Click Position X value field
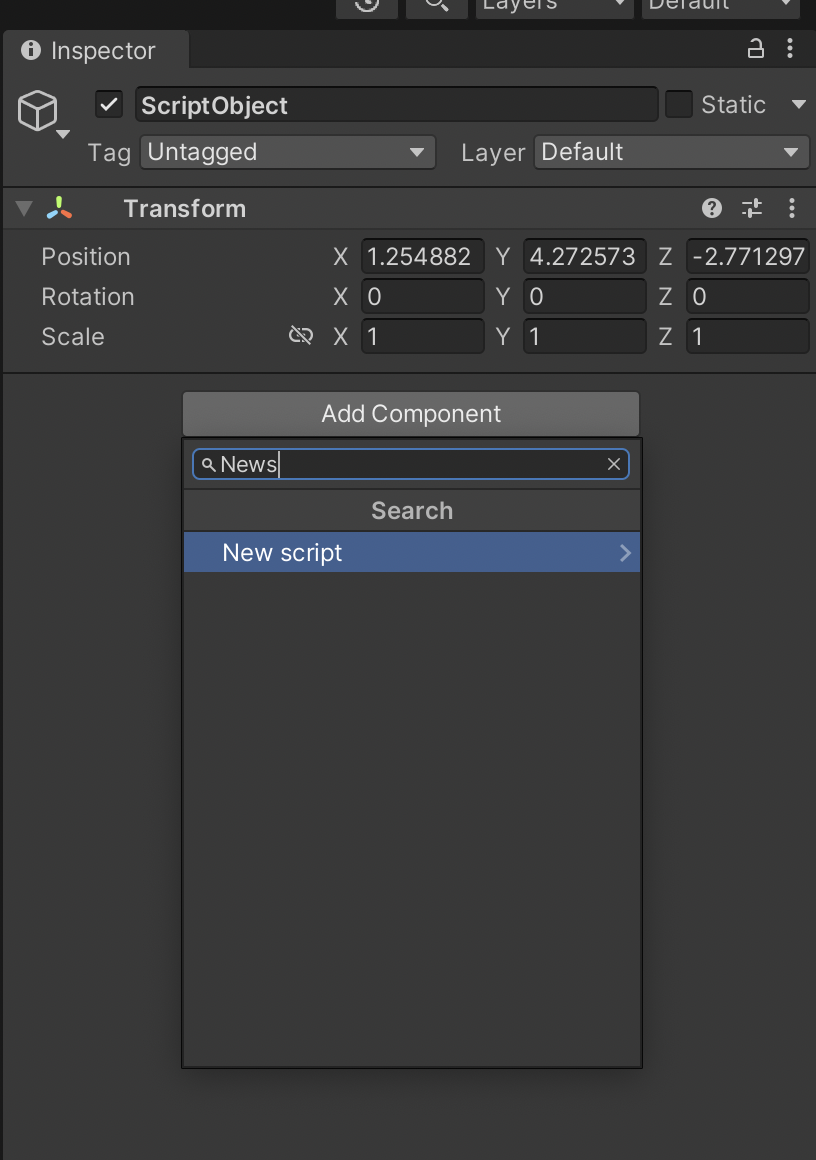The height and width of the screenshot is (1160, 816). [422, 257]
